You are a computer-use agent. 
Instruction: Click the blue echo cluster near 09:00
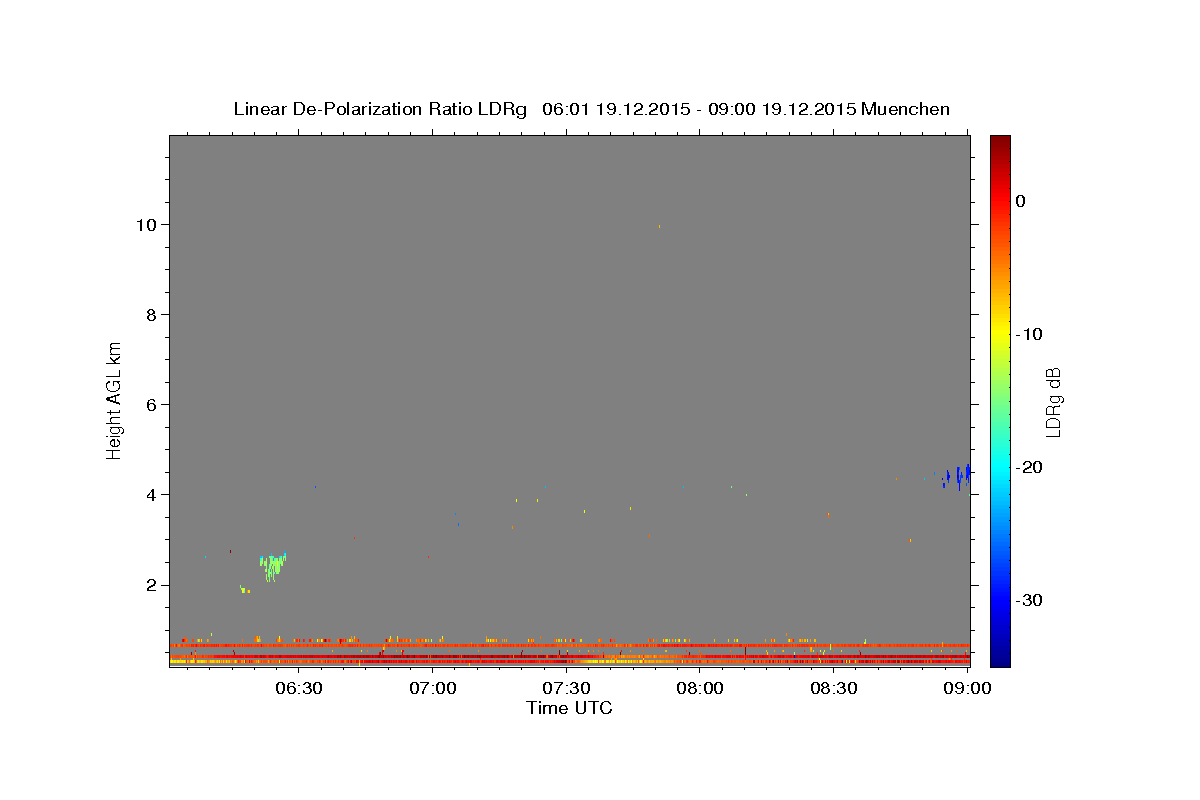957,476
